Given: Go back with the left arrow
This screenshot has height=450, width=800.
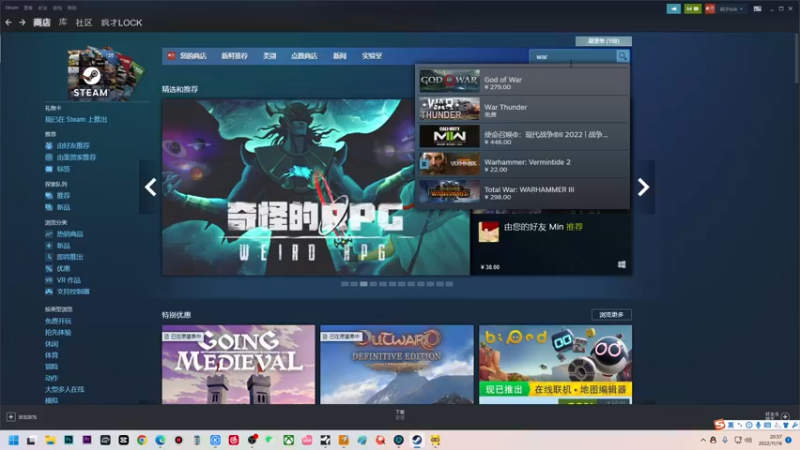Looking at the screenshot, I should tap(8, 22).
